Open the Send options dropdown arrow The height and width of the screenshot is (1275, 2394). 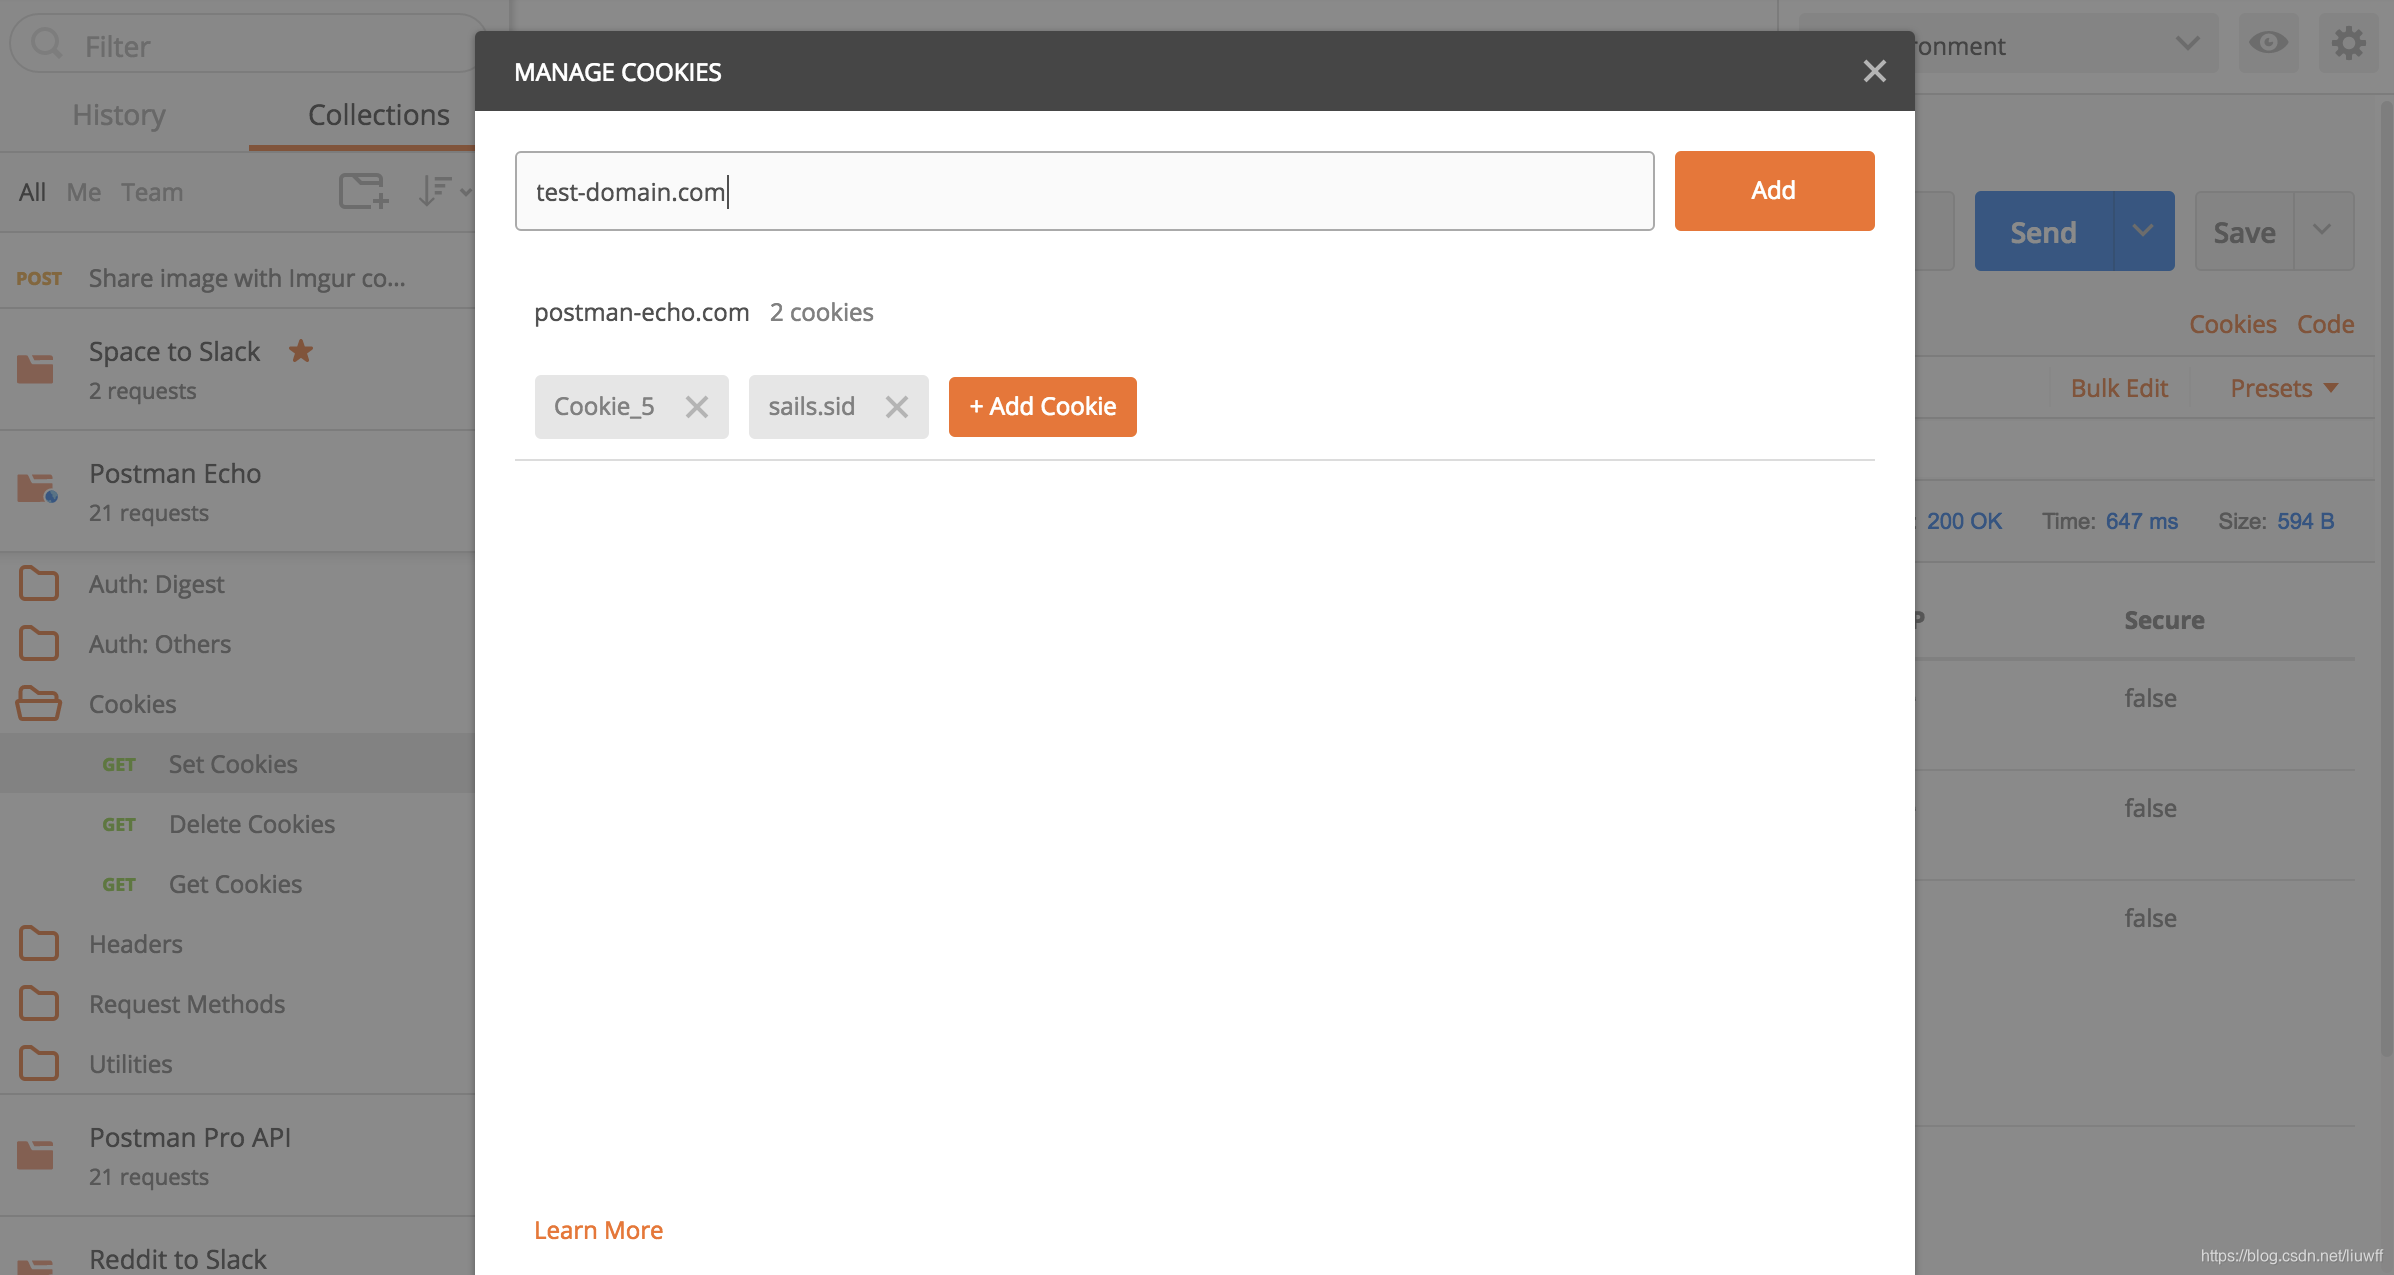coord(2144,231)
